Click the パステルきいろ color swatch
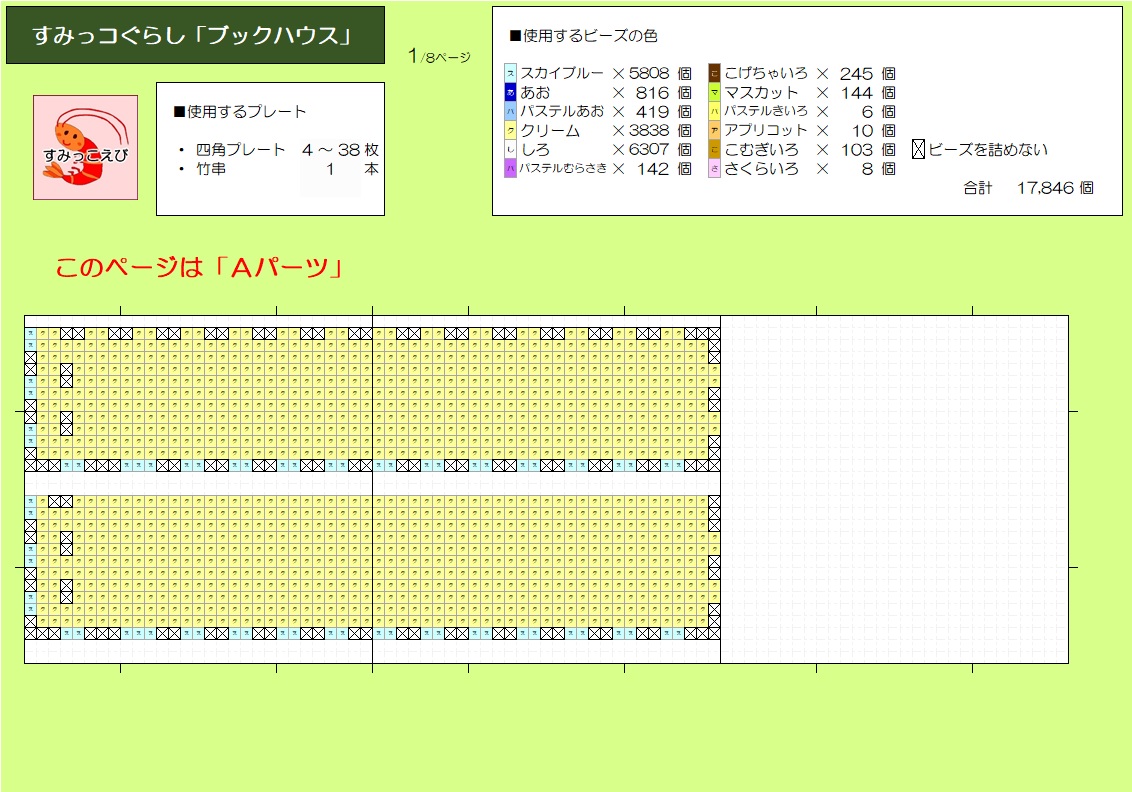 pyautogui.click(x=714, y=111)
